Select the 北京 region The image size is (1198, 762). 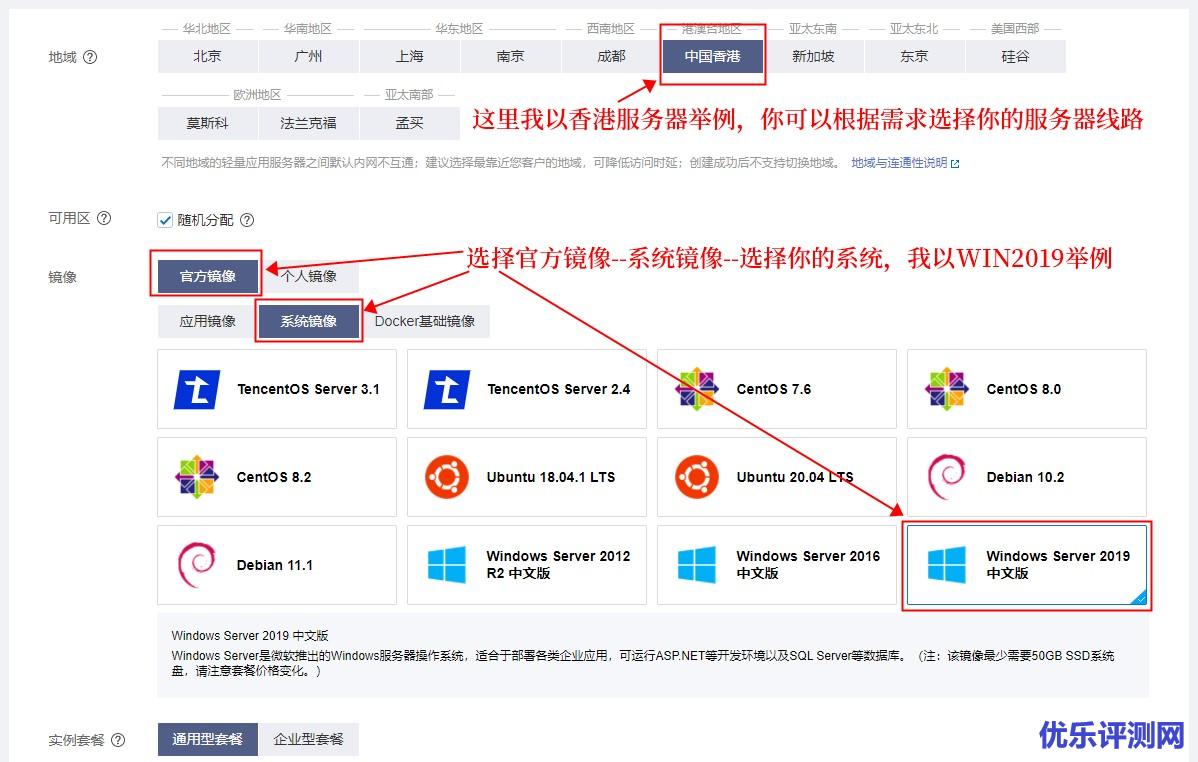[208, 57]
